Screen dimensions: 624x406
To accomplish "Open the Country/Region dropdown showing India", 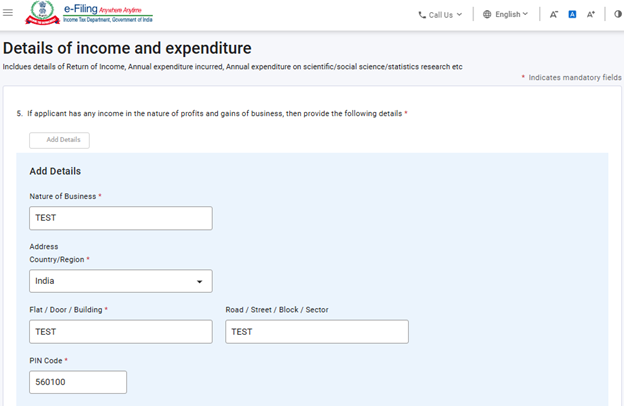I will click(120, 281).
